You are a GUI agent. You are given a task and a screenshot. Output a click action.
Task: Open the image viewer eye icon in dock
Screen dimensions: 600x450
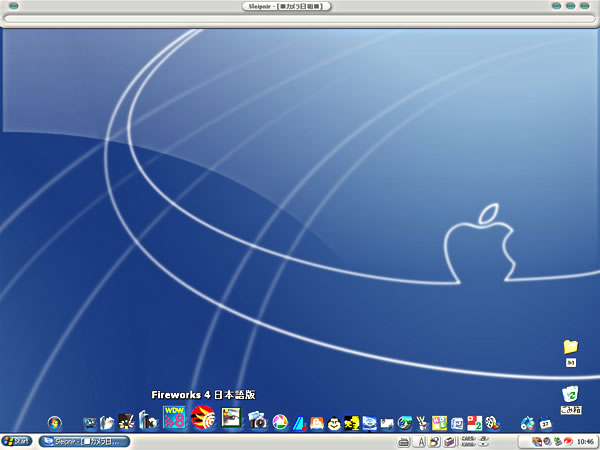coord(231,418)
